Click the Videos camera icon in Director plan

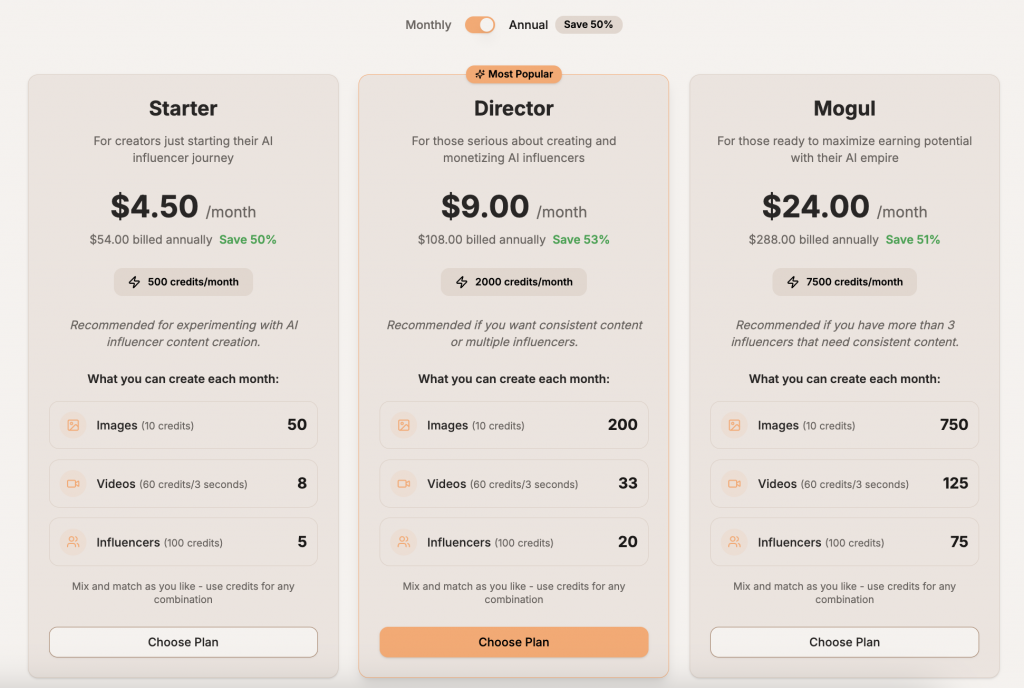(403, 484)
